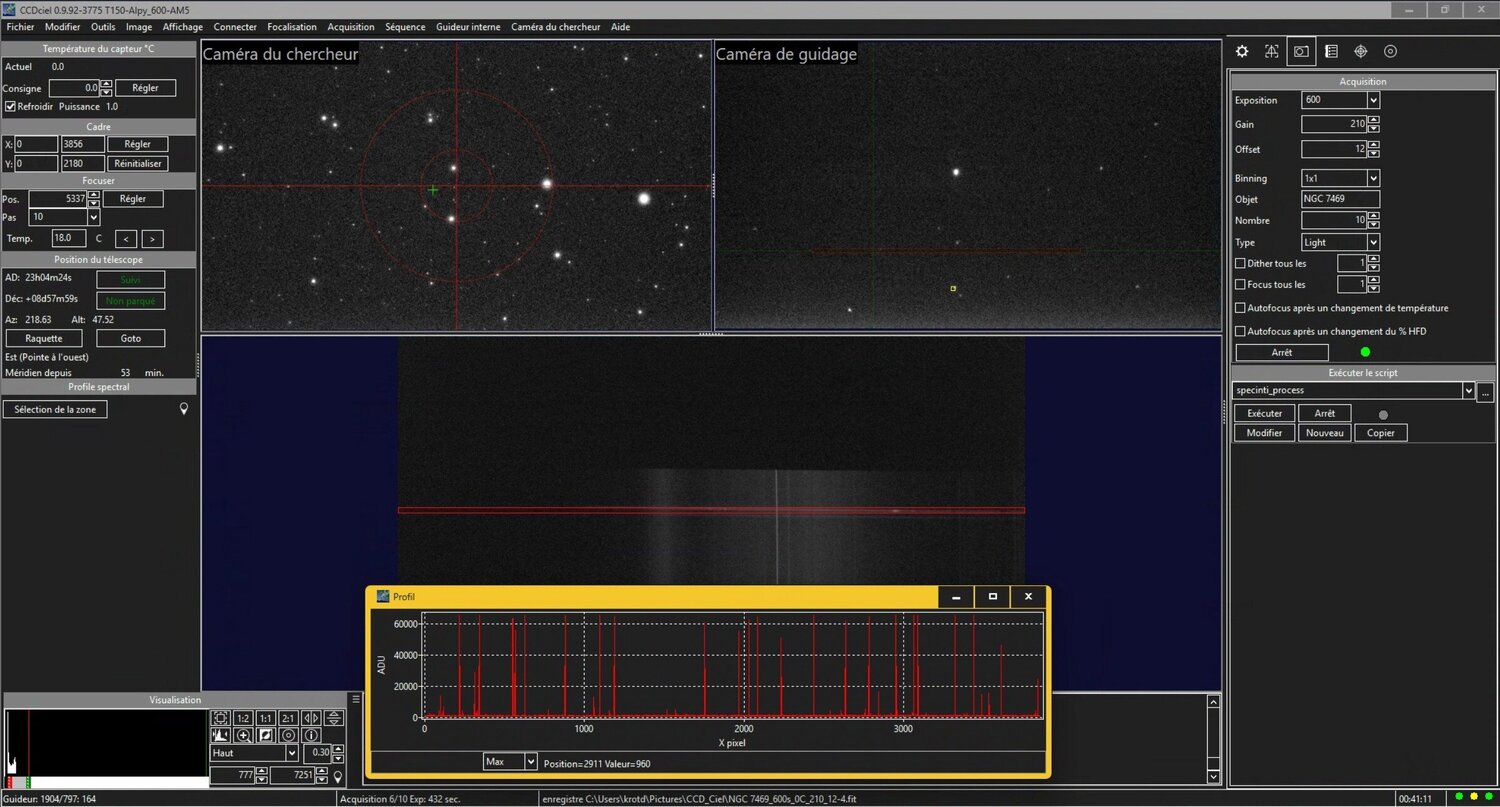Move the focuser outward with > button
The image size is (1500, 807).
(x=152, y=239)
